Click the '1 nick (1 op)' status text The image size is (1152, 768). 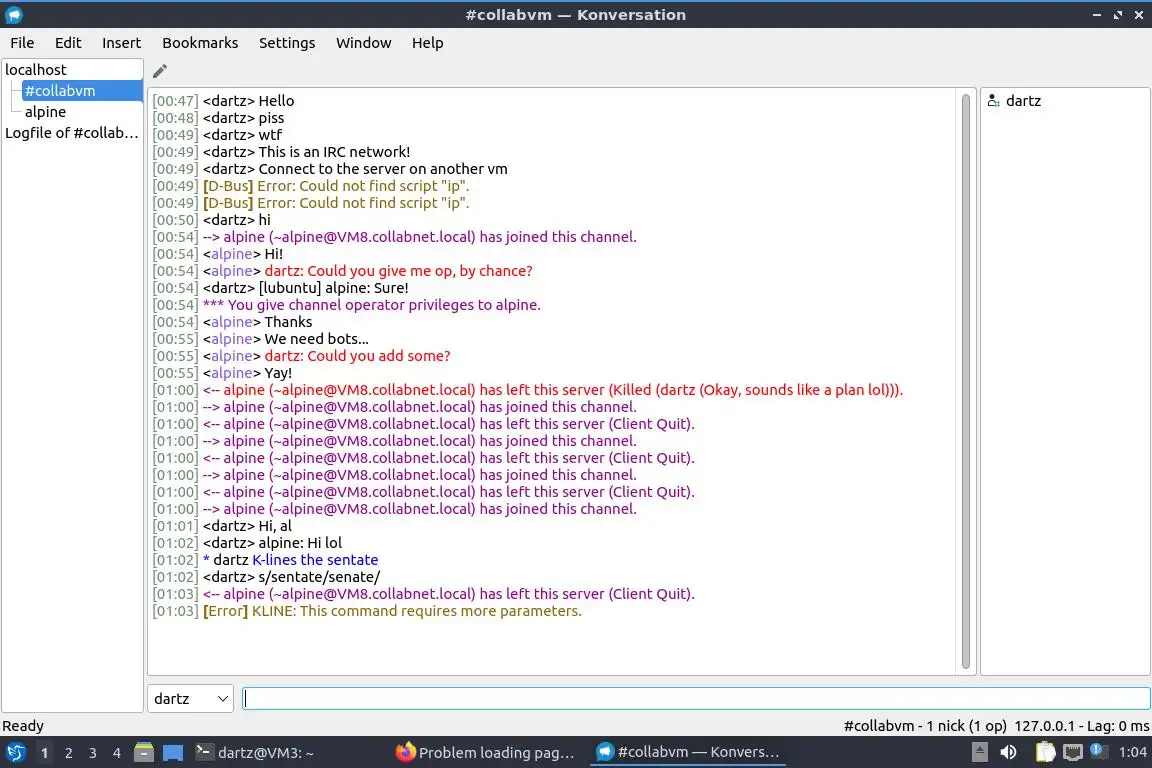pos(966,726)
